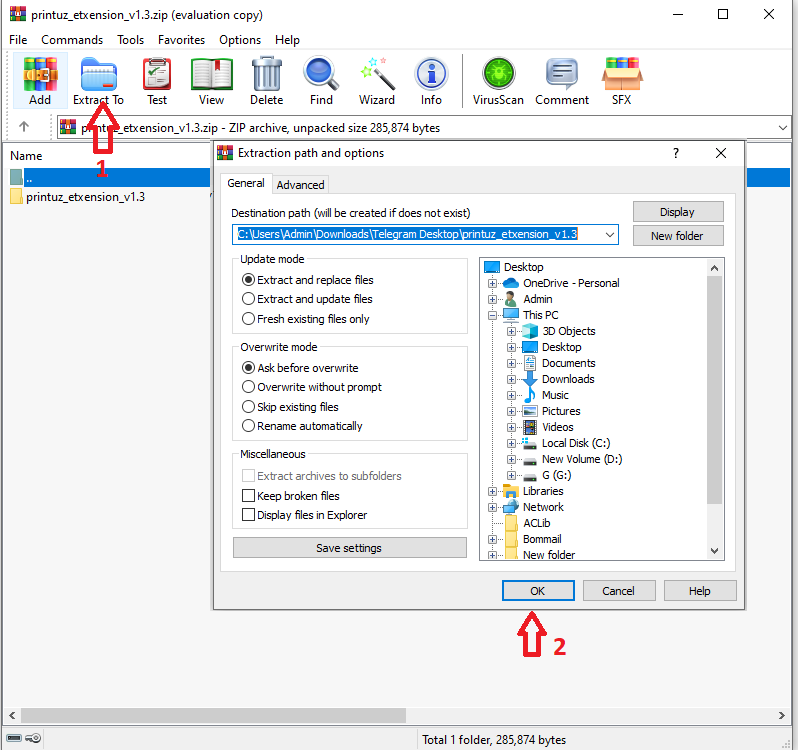Click the folder tree scroll down arrow
Viewport: 801px width, 750px height.
pos(715,551)
